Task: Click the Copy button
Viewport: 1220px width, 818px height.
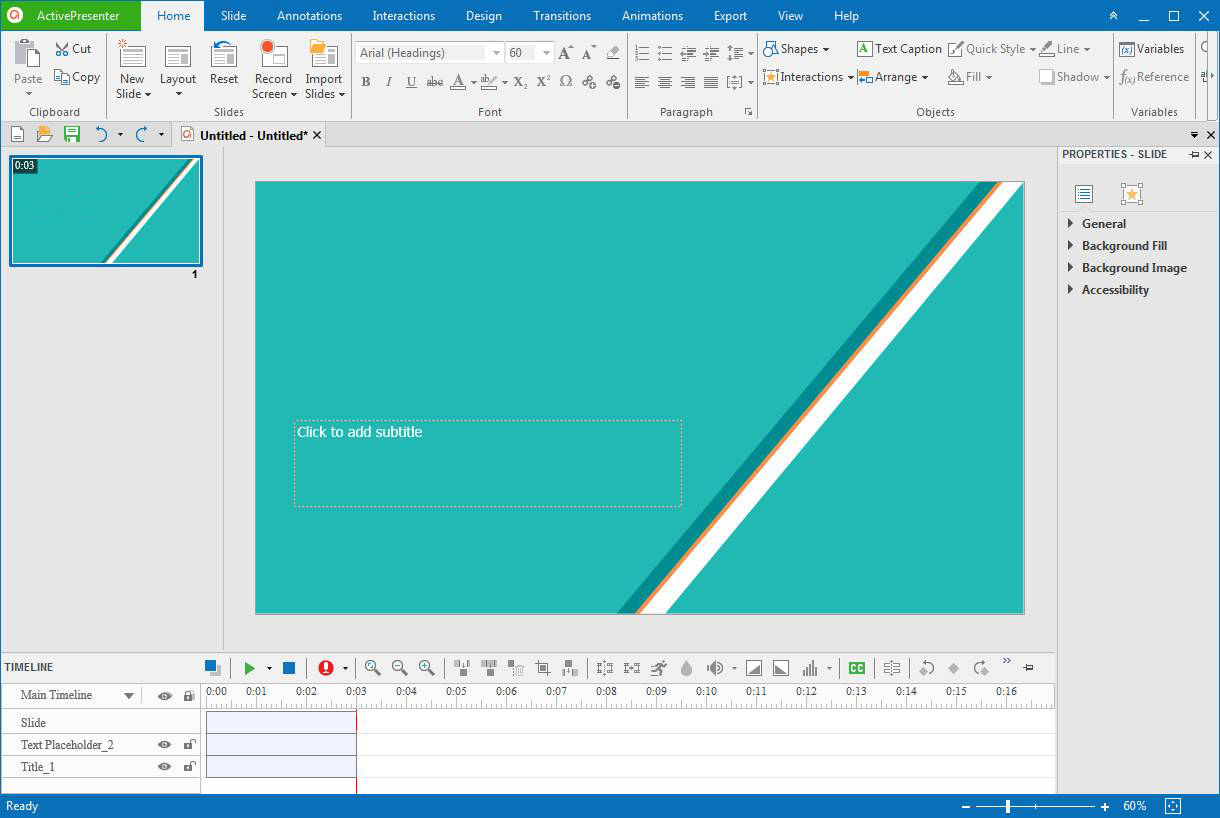Action: coord(77,77)
